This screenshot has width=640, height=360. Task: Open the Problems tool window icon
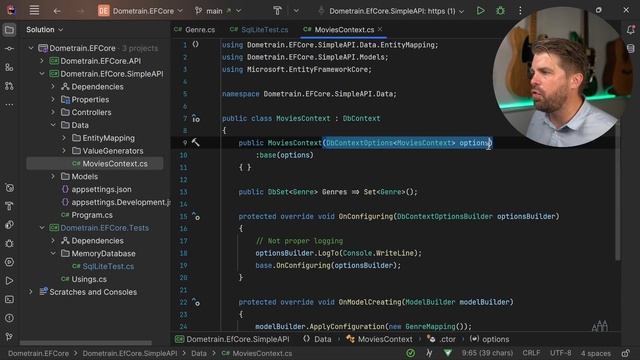(9, 318)
